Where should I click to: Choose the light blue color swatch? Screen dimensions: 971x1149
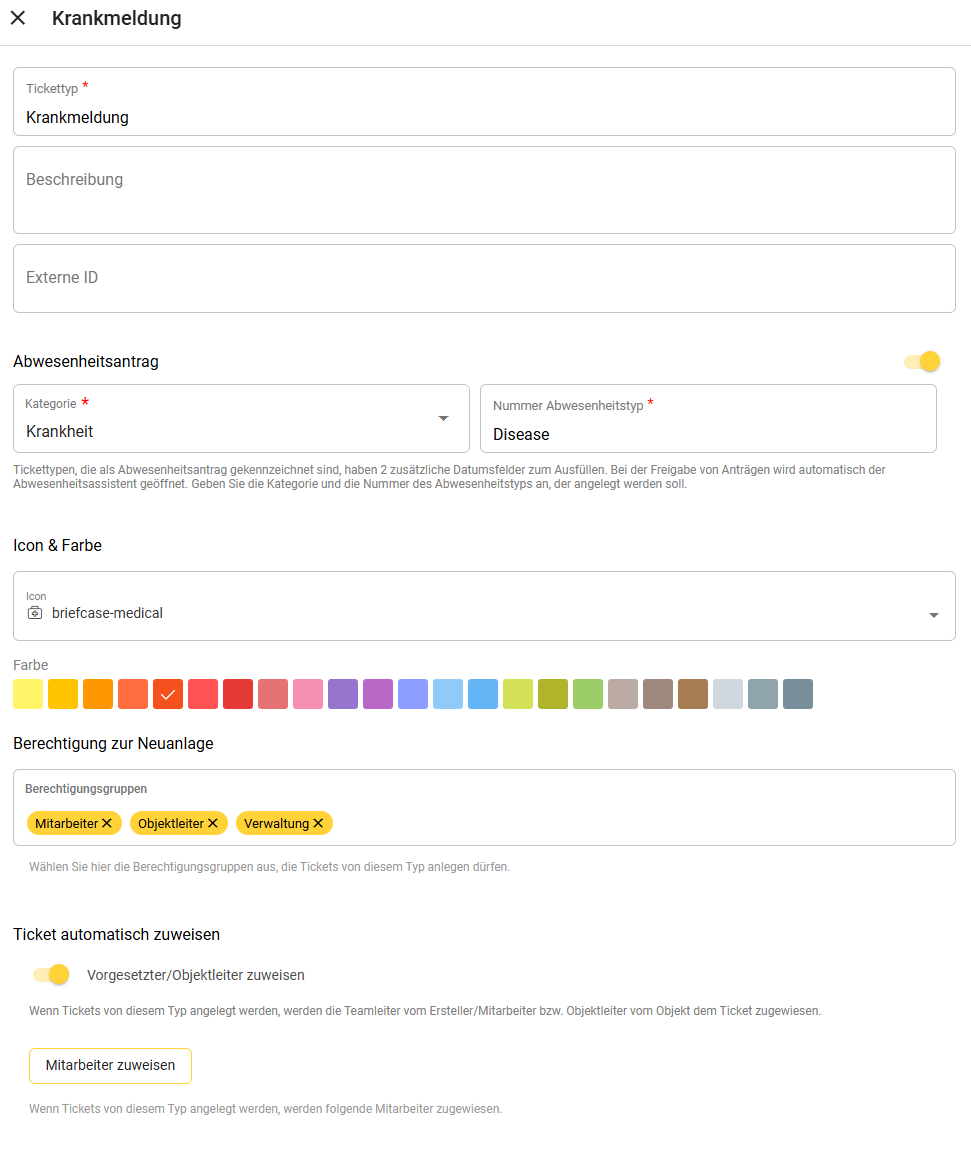(x=448, y=694)
